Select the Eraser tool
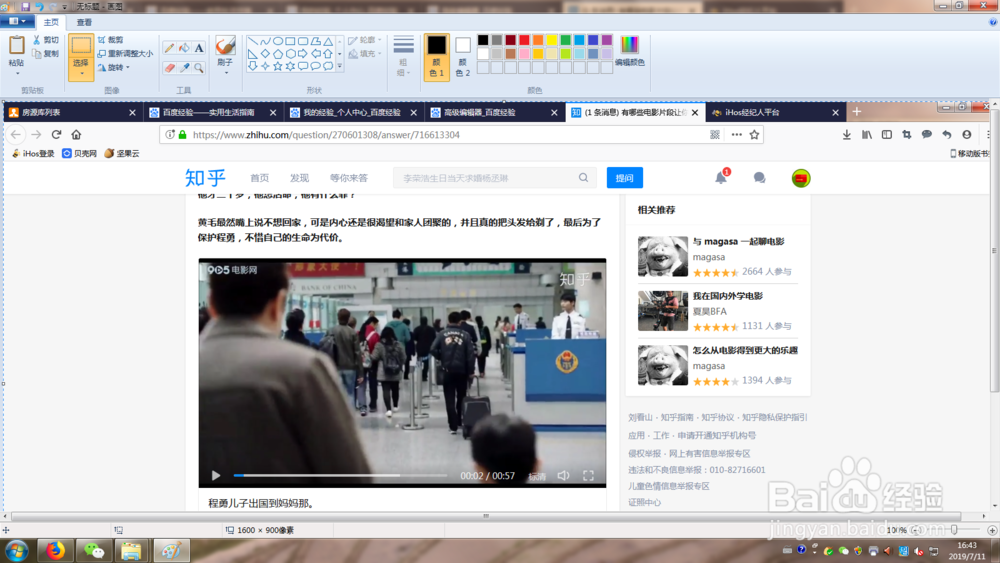Image resolution: width=1000 pixels, height=563 pixels. click(x=169, y=67)
